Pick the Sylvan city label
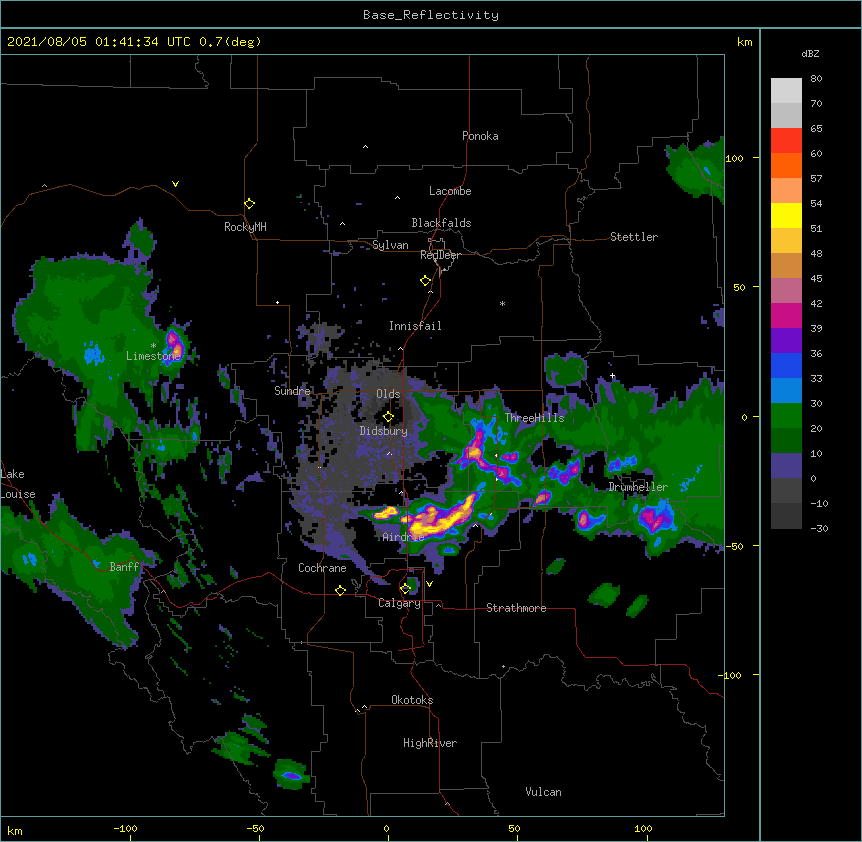Screen dimensions: 862x842 pyautogui.click(x=390, y=245)
